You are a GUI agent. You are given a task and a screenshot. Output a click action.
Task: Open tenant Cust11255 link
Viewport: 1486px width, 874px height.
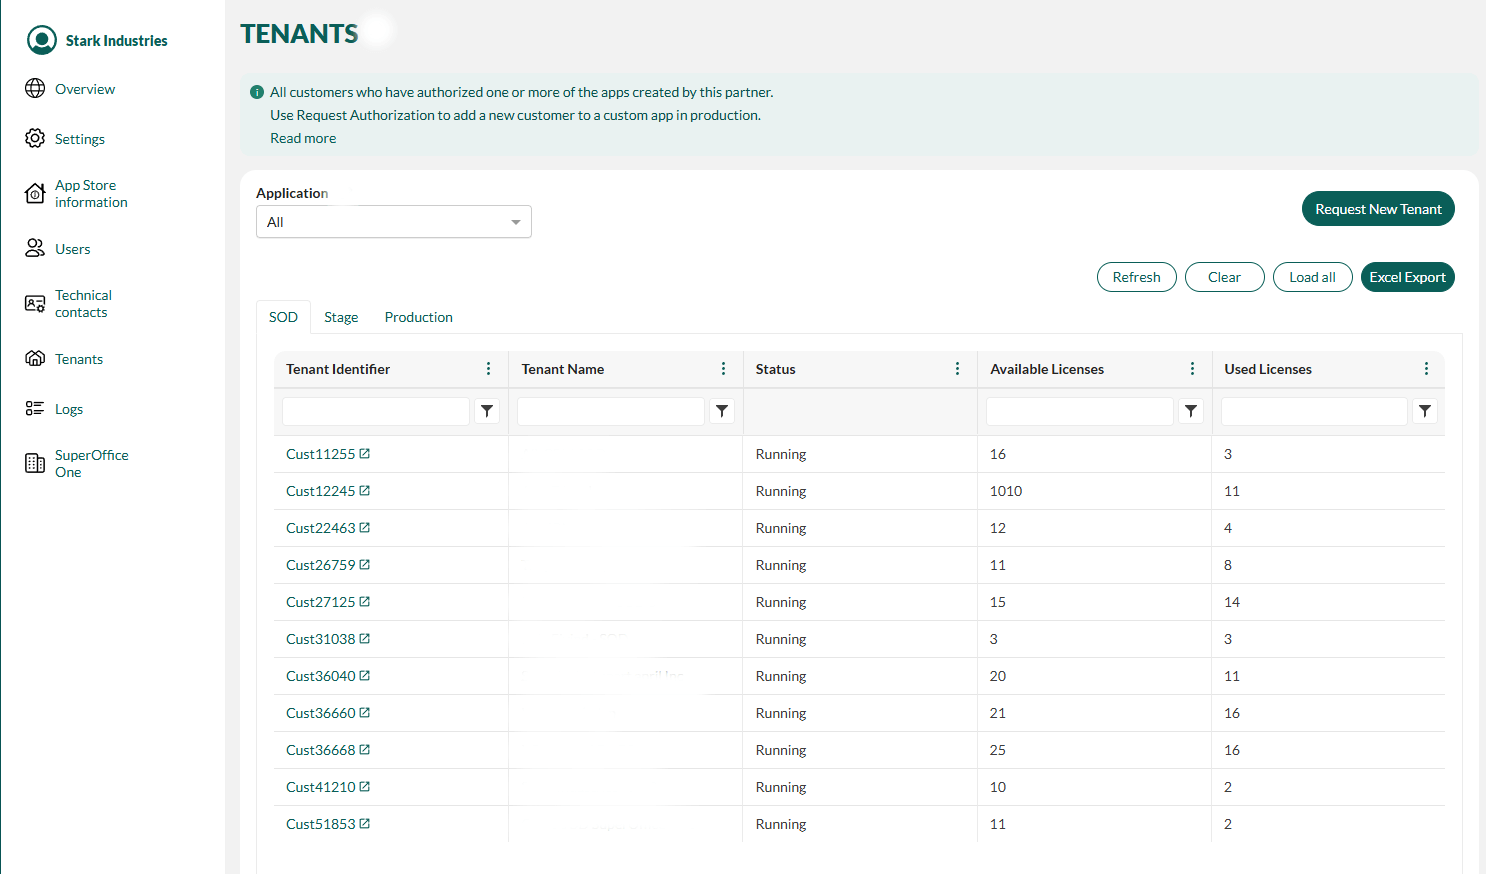click(x=321, y=454)
